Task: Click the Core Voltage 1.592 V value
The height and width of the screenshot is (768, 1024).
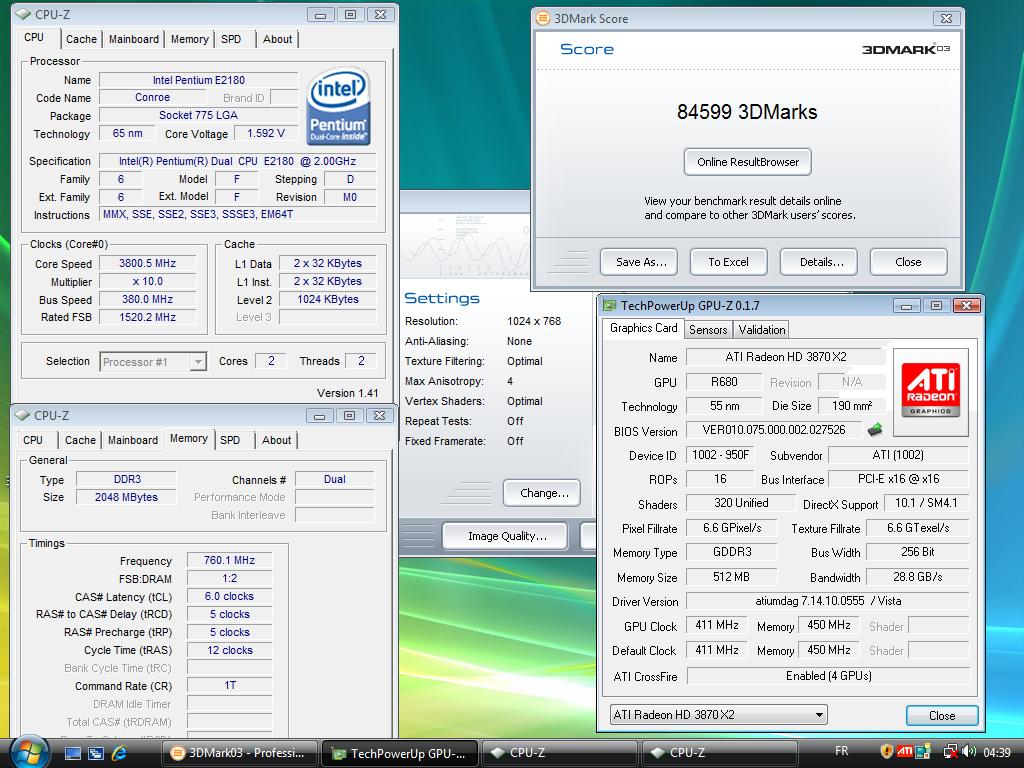Action: 266,133
